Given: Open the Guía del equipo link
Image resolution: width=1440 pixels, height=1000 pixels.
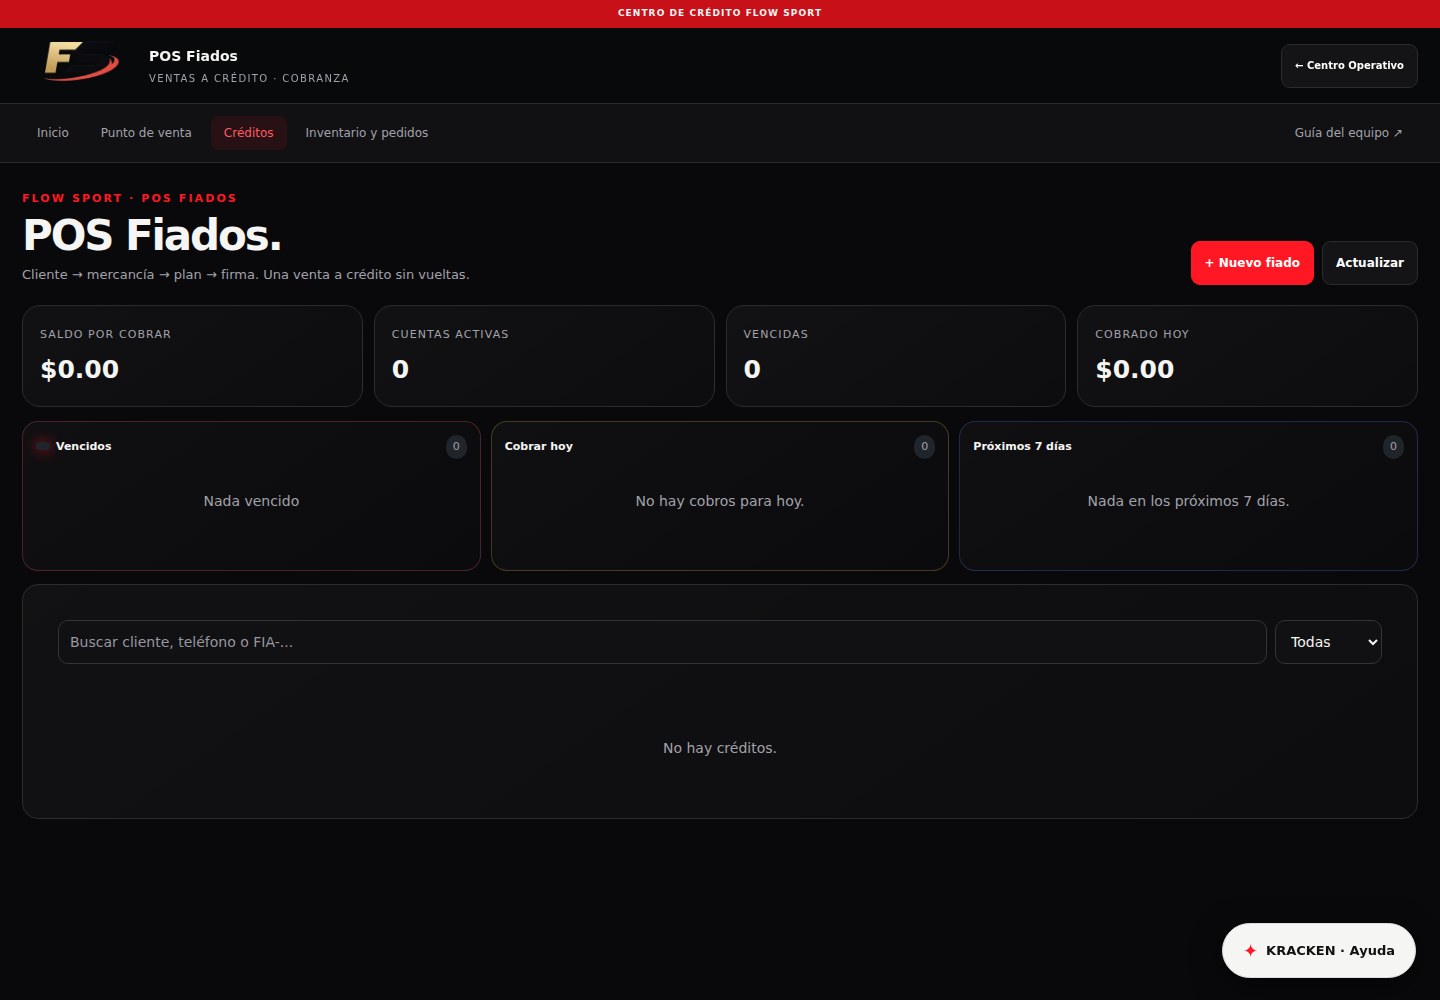Looking at the screenshot, I should tap(1348, 133).
